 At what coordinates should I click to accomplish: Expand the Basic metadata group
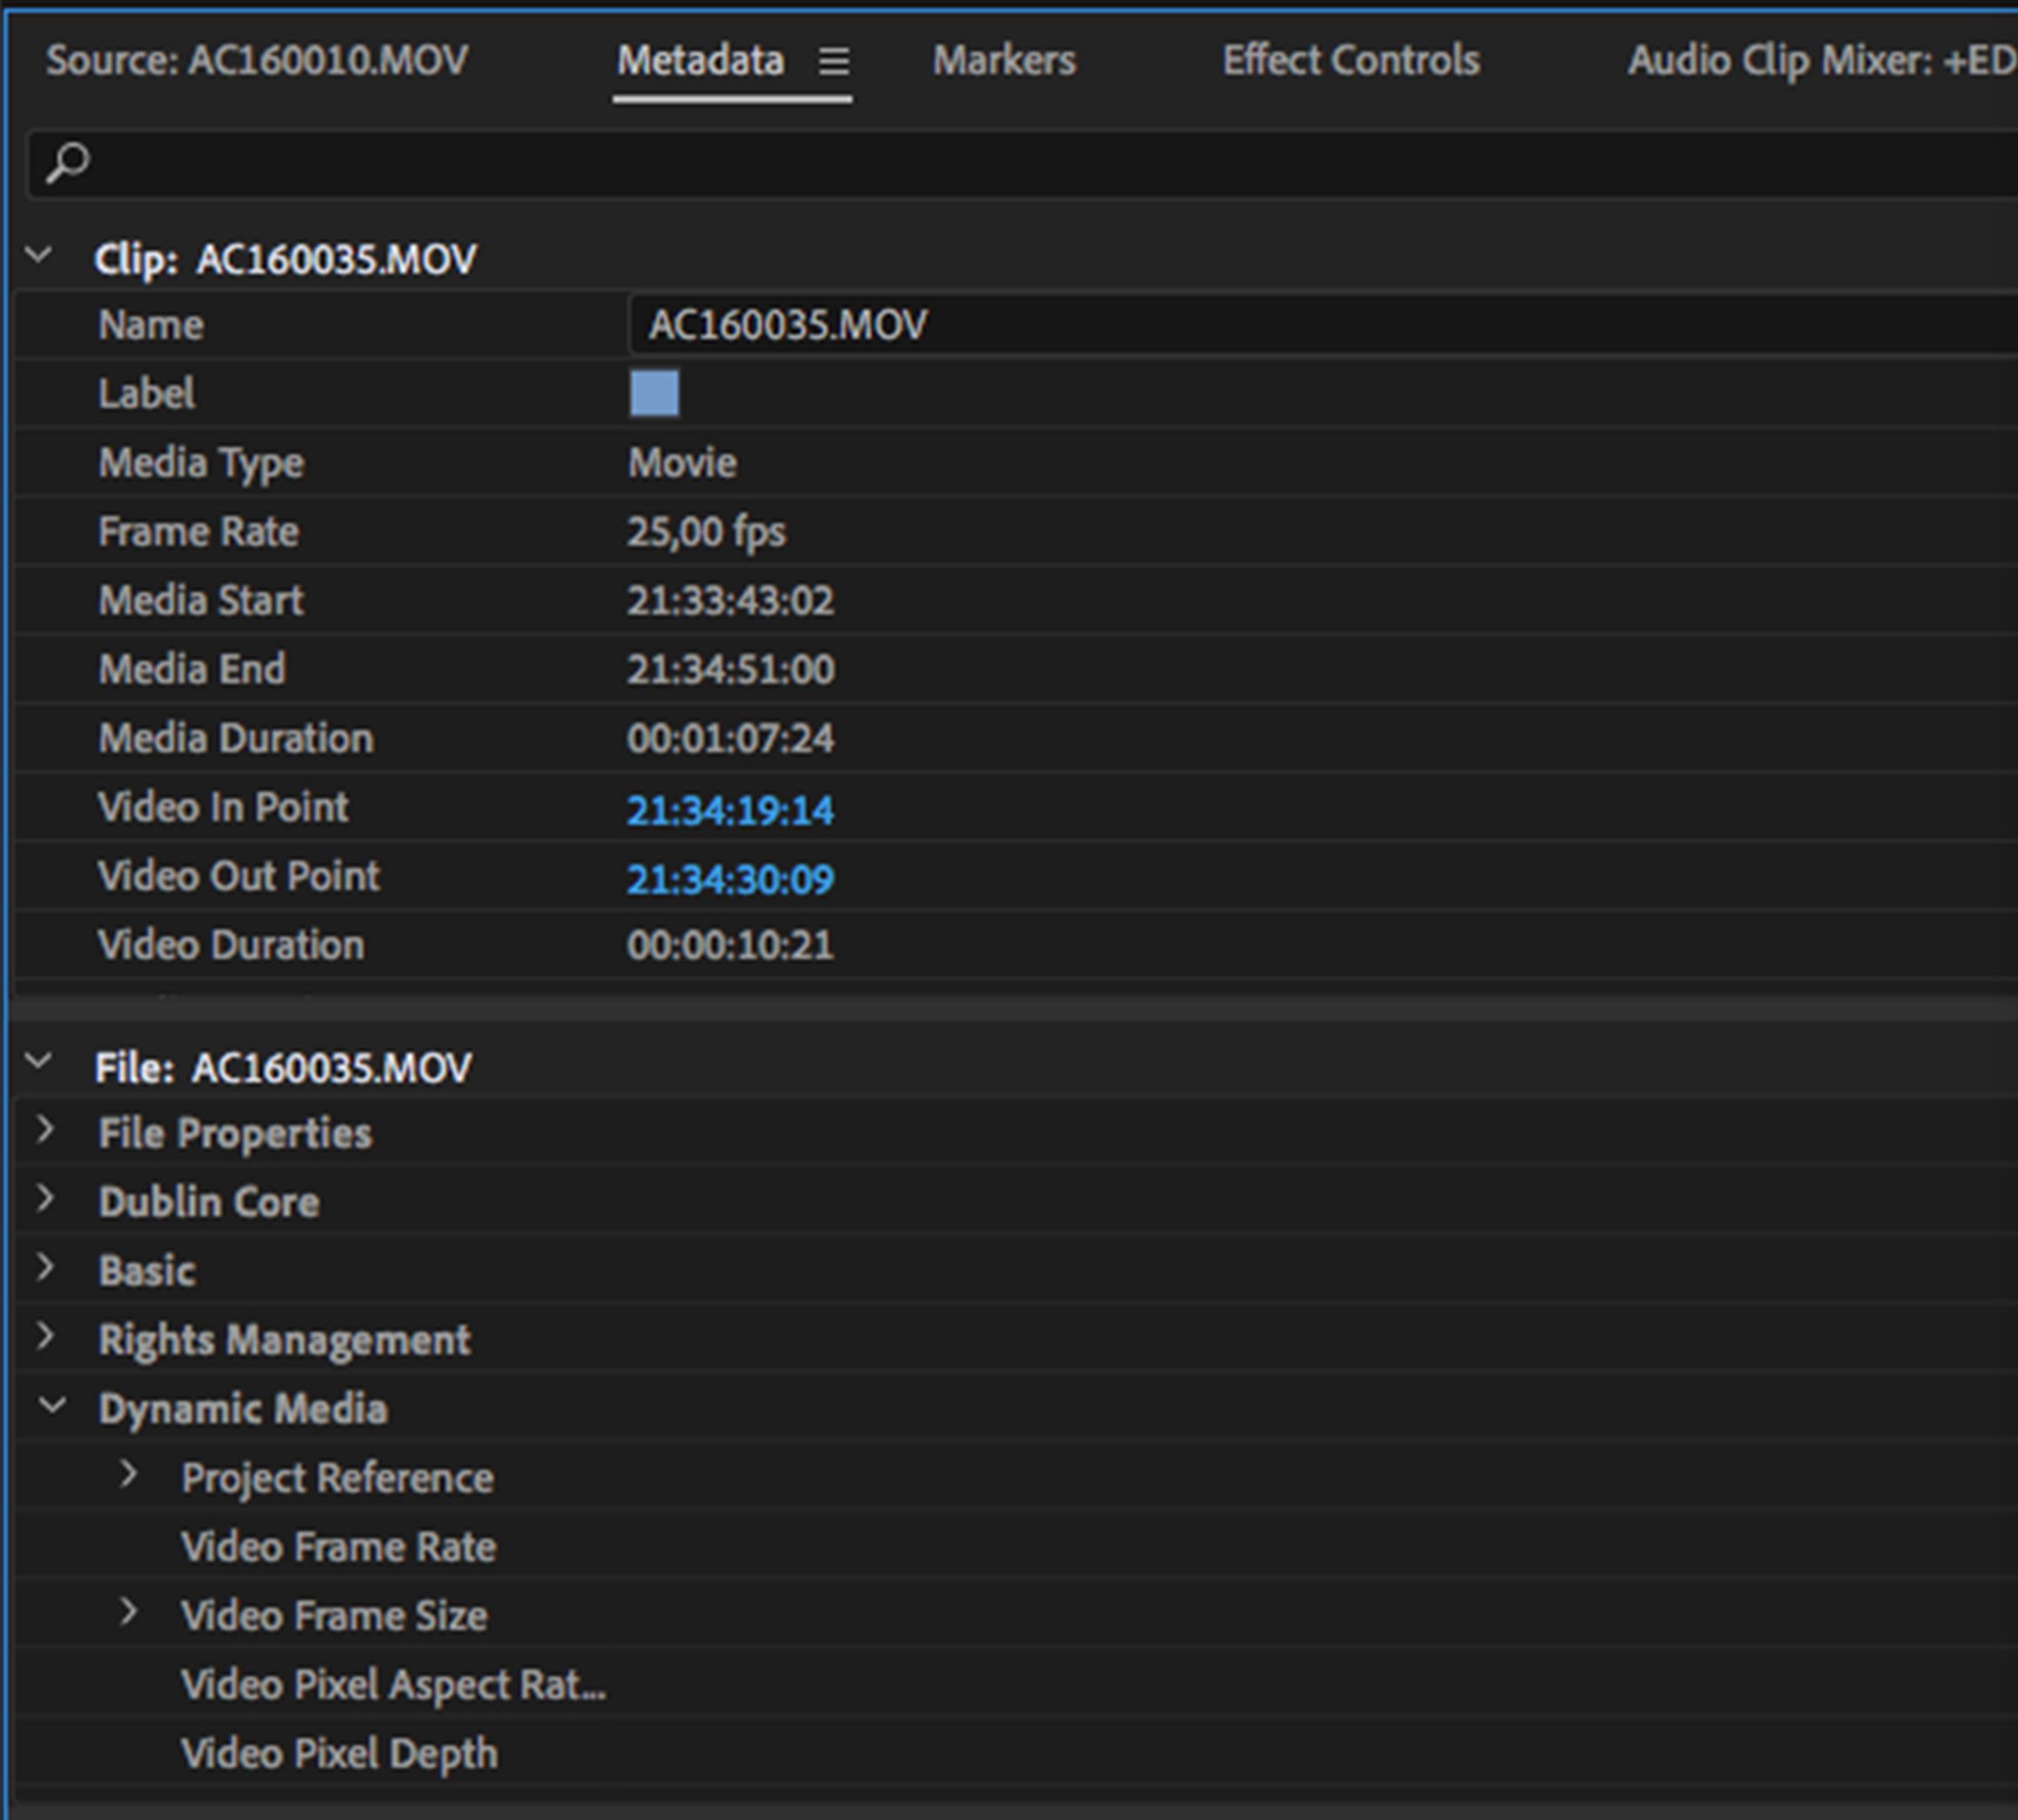45,1268
